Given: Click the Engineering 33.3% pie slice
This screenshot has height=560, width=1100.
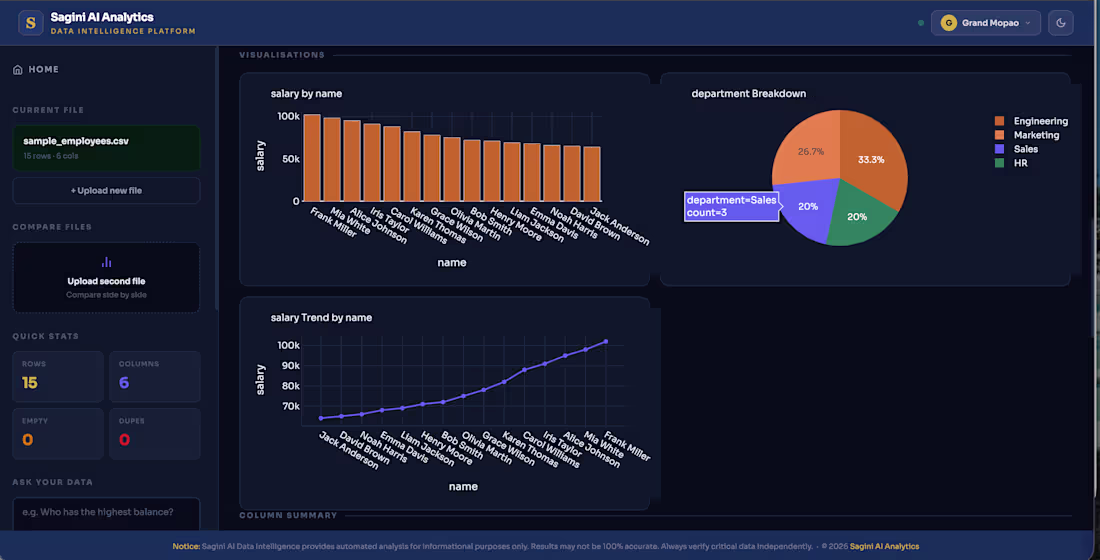Looking at the screenshot, I should tap(873, 158).
